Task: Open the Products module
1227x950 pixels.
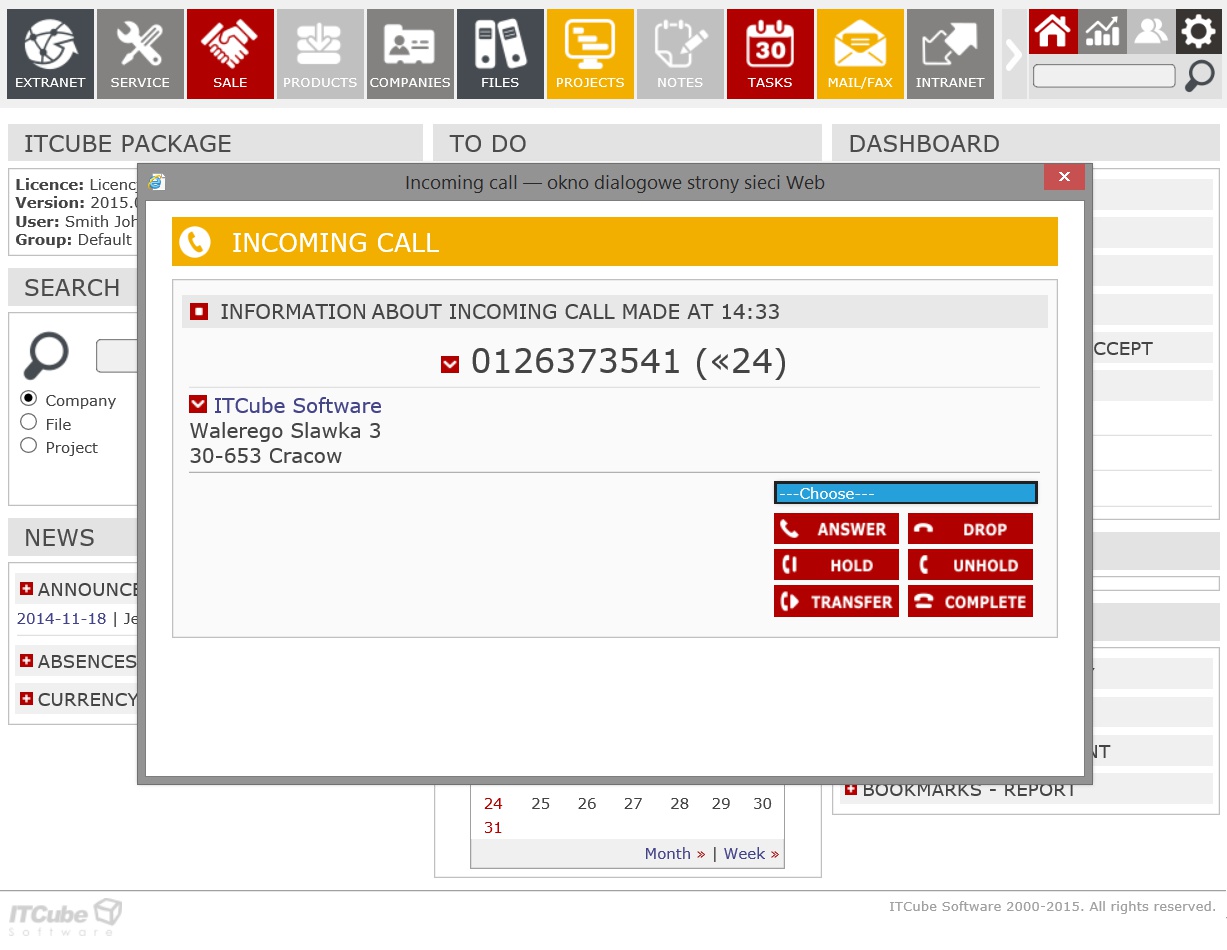Action: click(x=320, y=54)
